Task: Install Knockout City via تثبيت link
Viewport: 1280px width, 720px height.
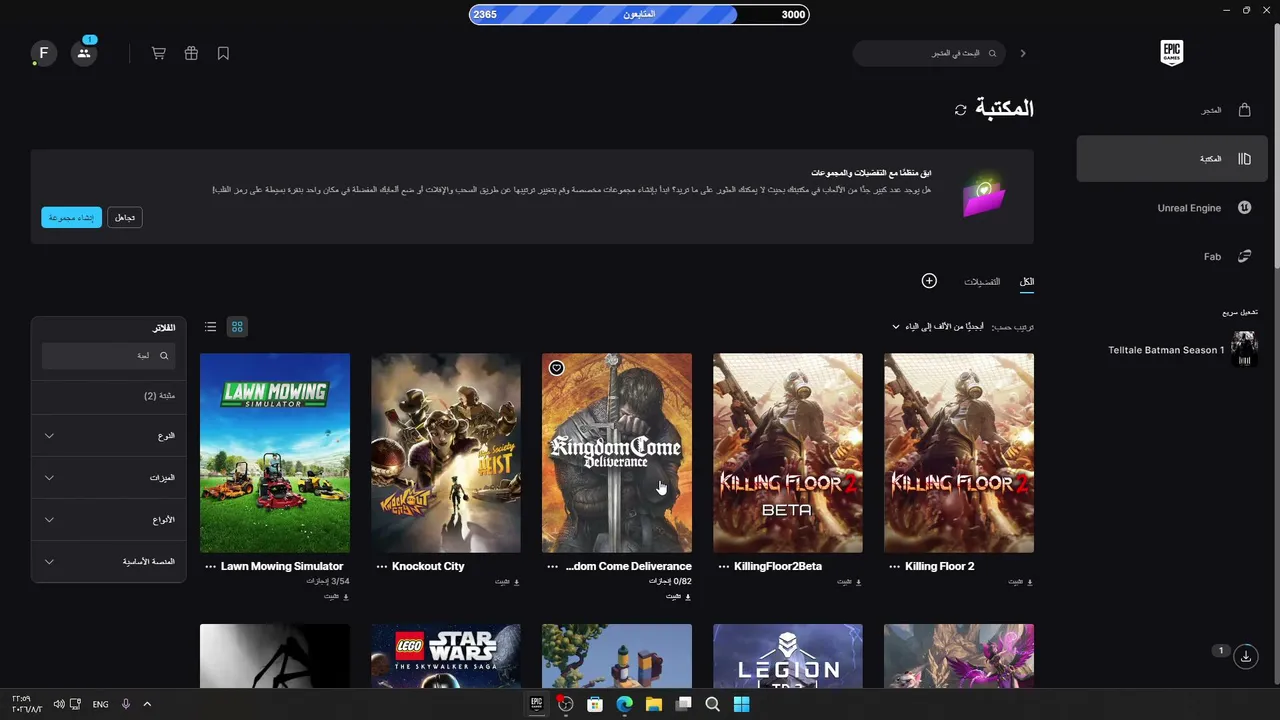Action: pos(507,581)
